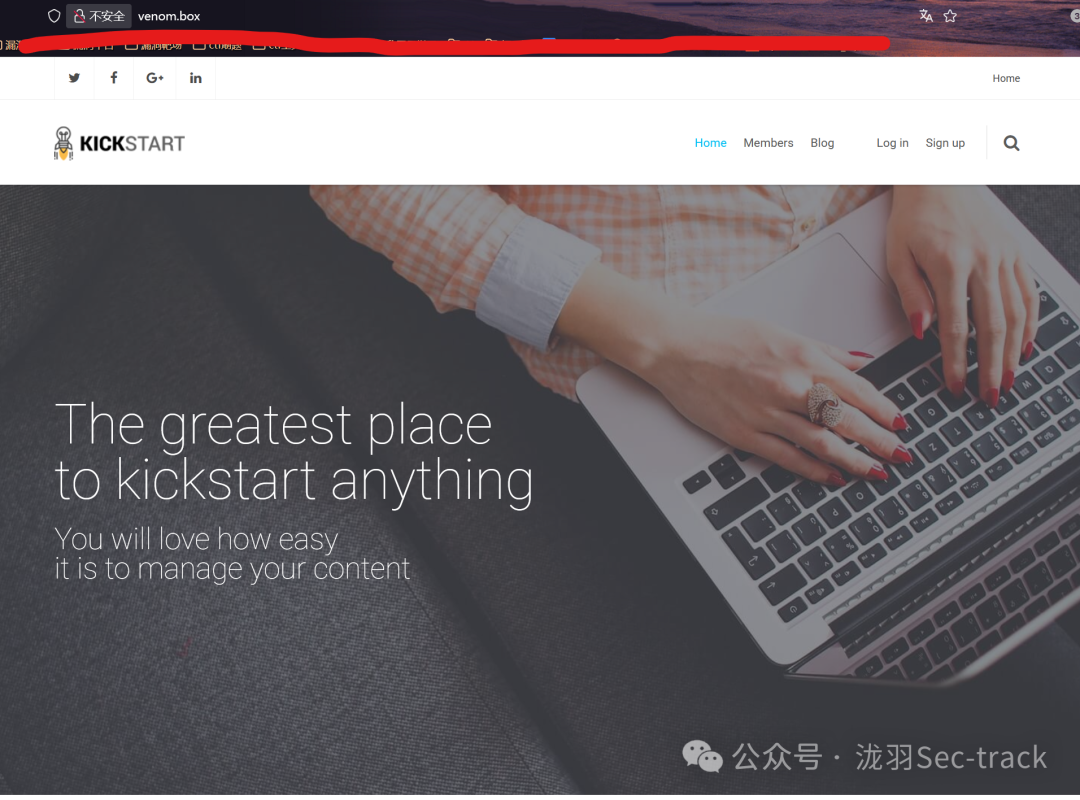Open the Members navigation item
Viewport: 1080px width, 800px height.
click(x=768, y=143)
